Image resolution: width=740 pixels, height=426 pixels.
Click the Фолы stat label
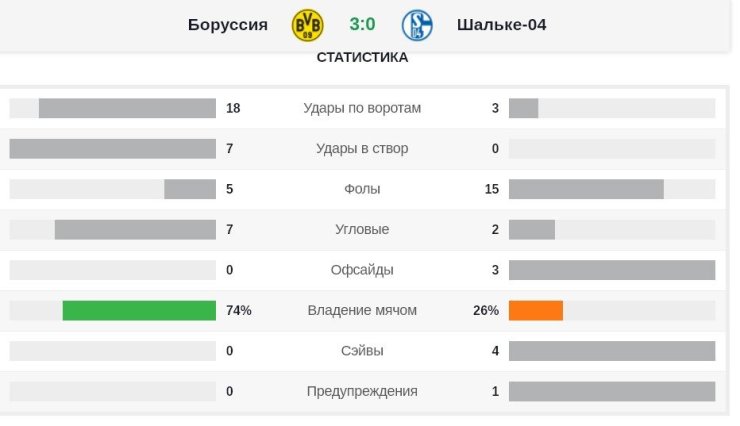362,189
